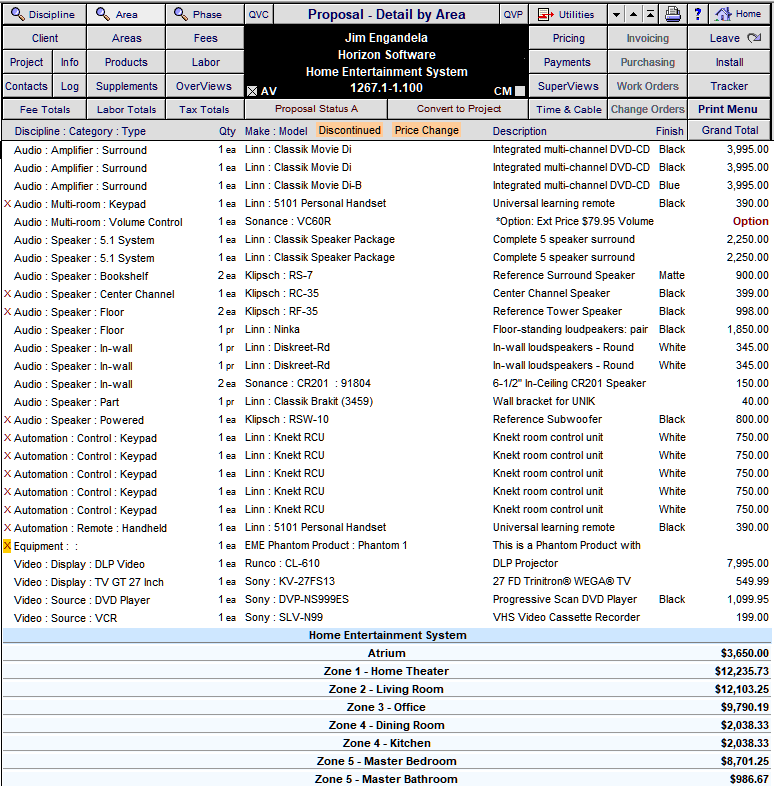Image resolution: width=774 pixels, height=786 pixels.
Task: Click Proposal Status A
Action: (x=316, y=109)
